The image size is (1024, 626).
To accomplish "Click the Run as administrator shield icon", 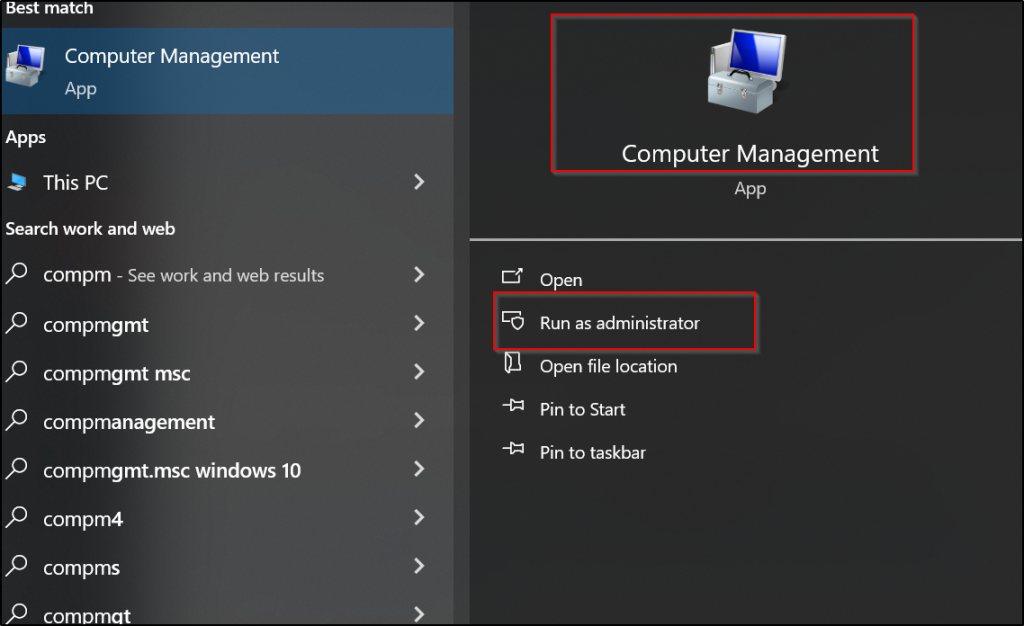I will [x=514, y=323].
